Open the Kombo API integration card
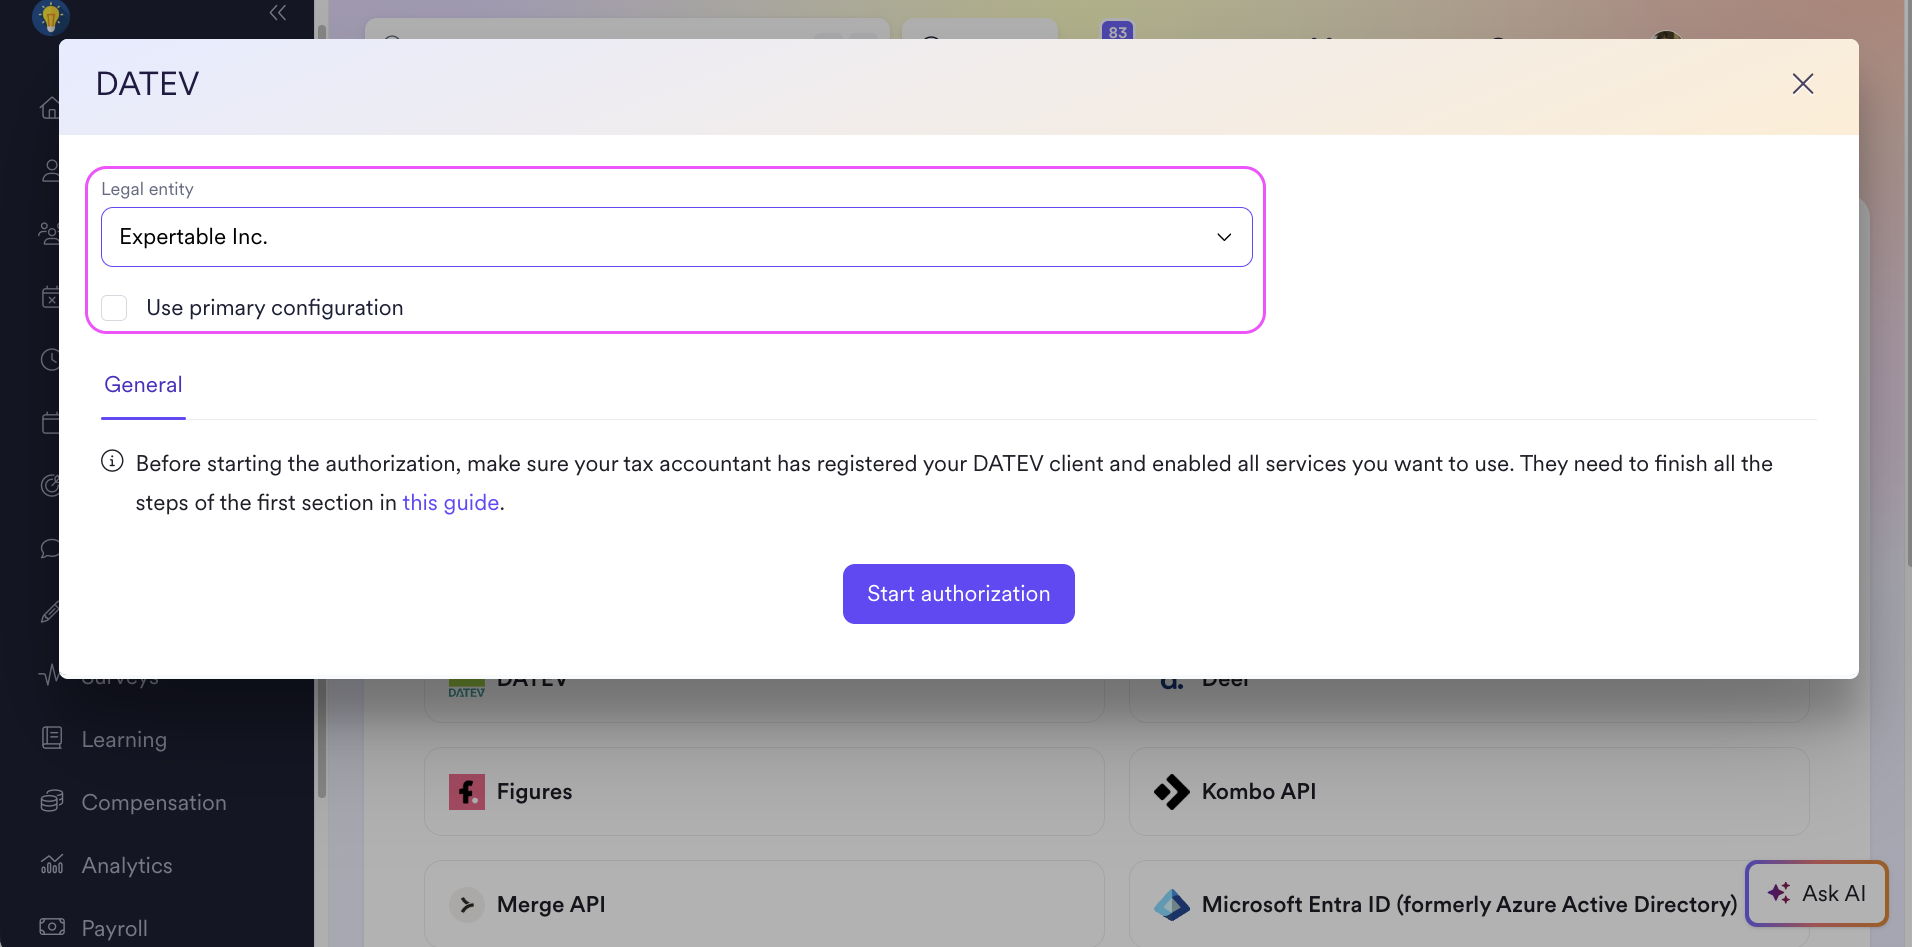This screenshot has width=1912, height=947. tap(1469, 792)
